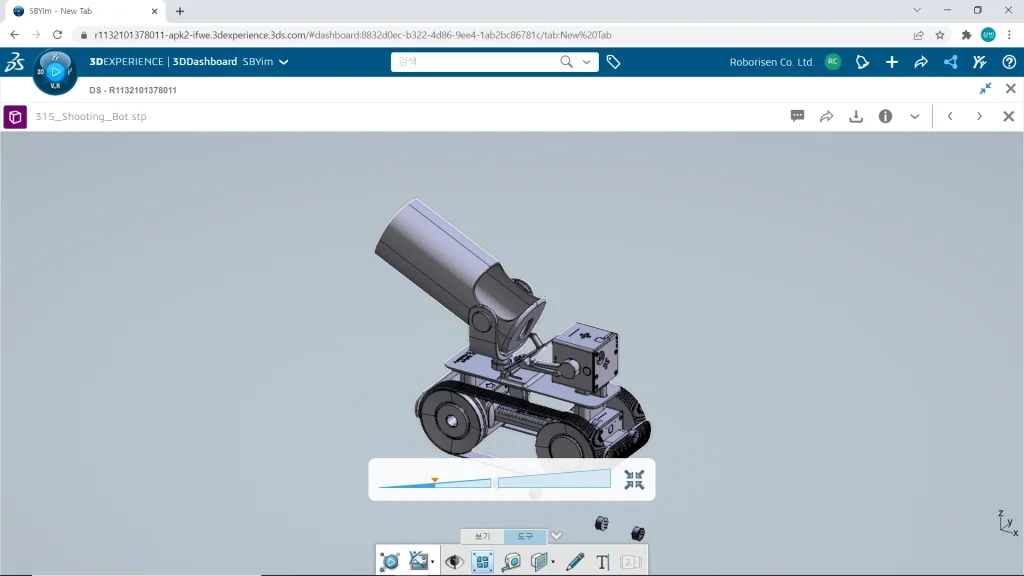Toggle the eye visibility tool
The width and height of the screenshot is (1024, 576).
[454, 562]
